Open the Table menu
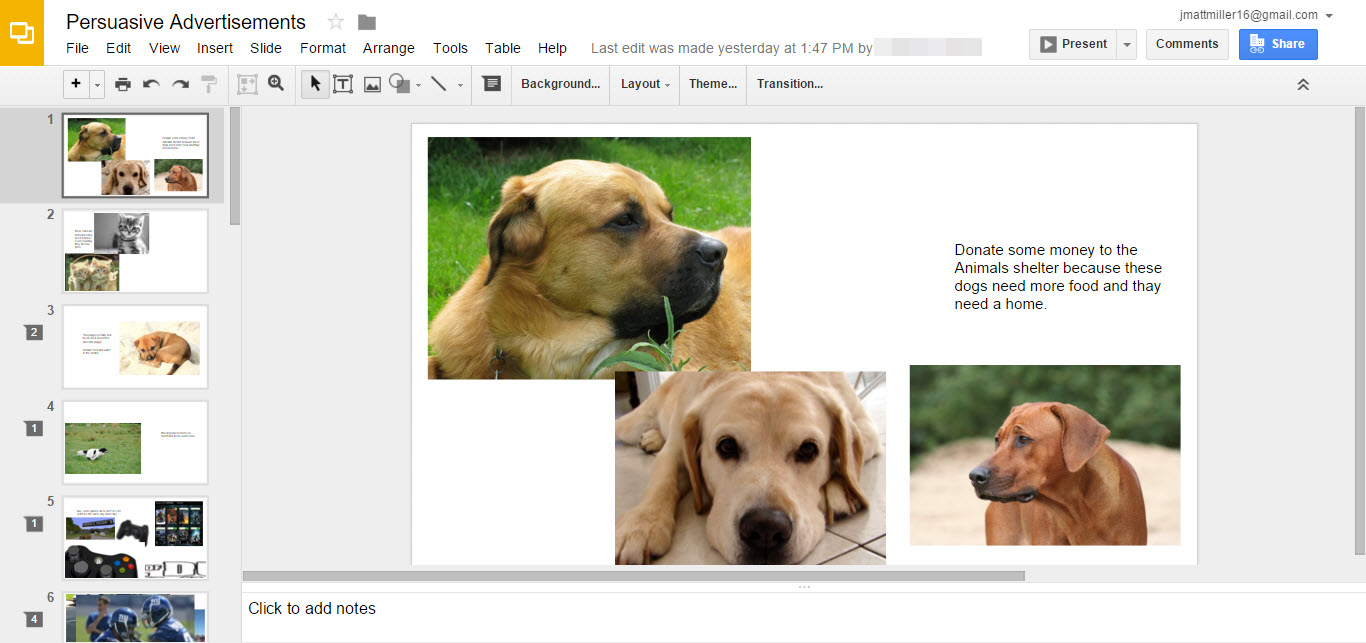The image size is (1366, 643). coord(503,48)
